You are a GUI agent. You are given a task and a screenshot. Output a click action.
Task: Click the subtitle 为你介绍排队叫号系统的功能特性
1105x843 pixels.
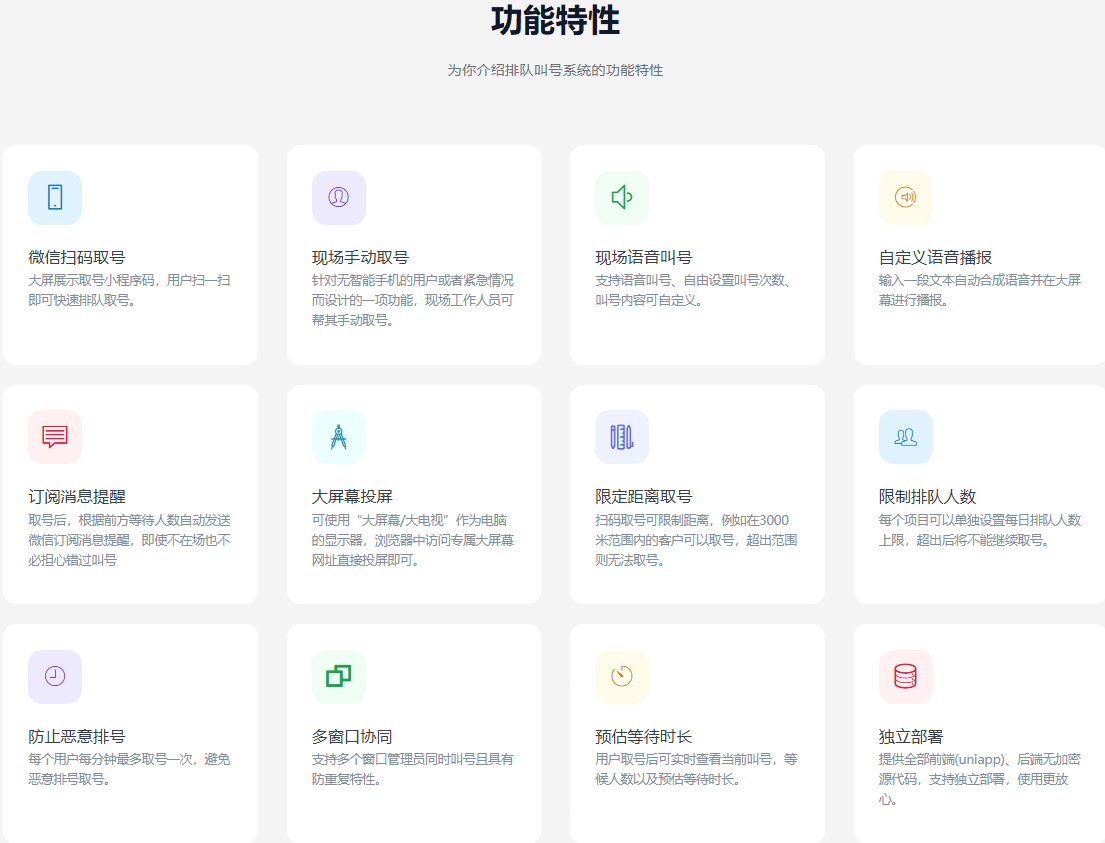(x=555, y=71)
